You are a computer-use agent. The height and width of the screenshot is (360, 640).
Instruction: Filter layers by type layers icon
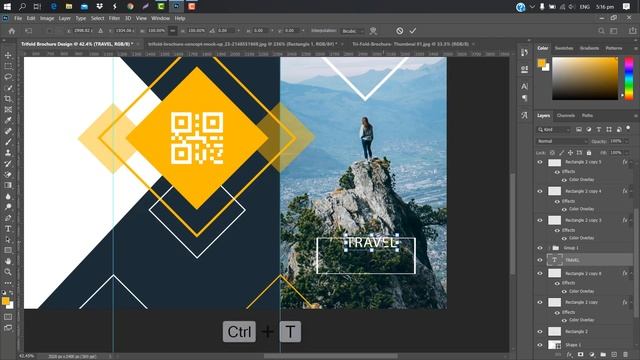(x=598, y=129)
